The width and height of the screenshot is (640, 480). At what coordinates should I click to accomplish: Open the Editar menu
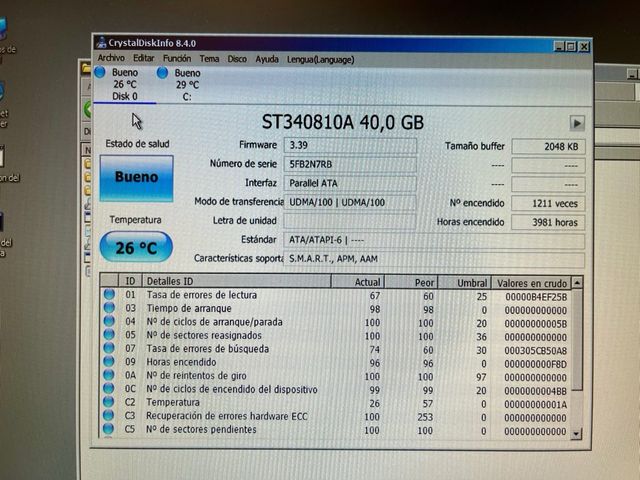pos(144,58)
